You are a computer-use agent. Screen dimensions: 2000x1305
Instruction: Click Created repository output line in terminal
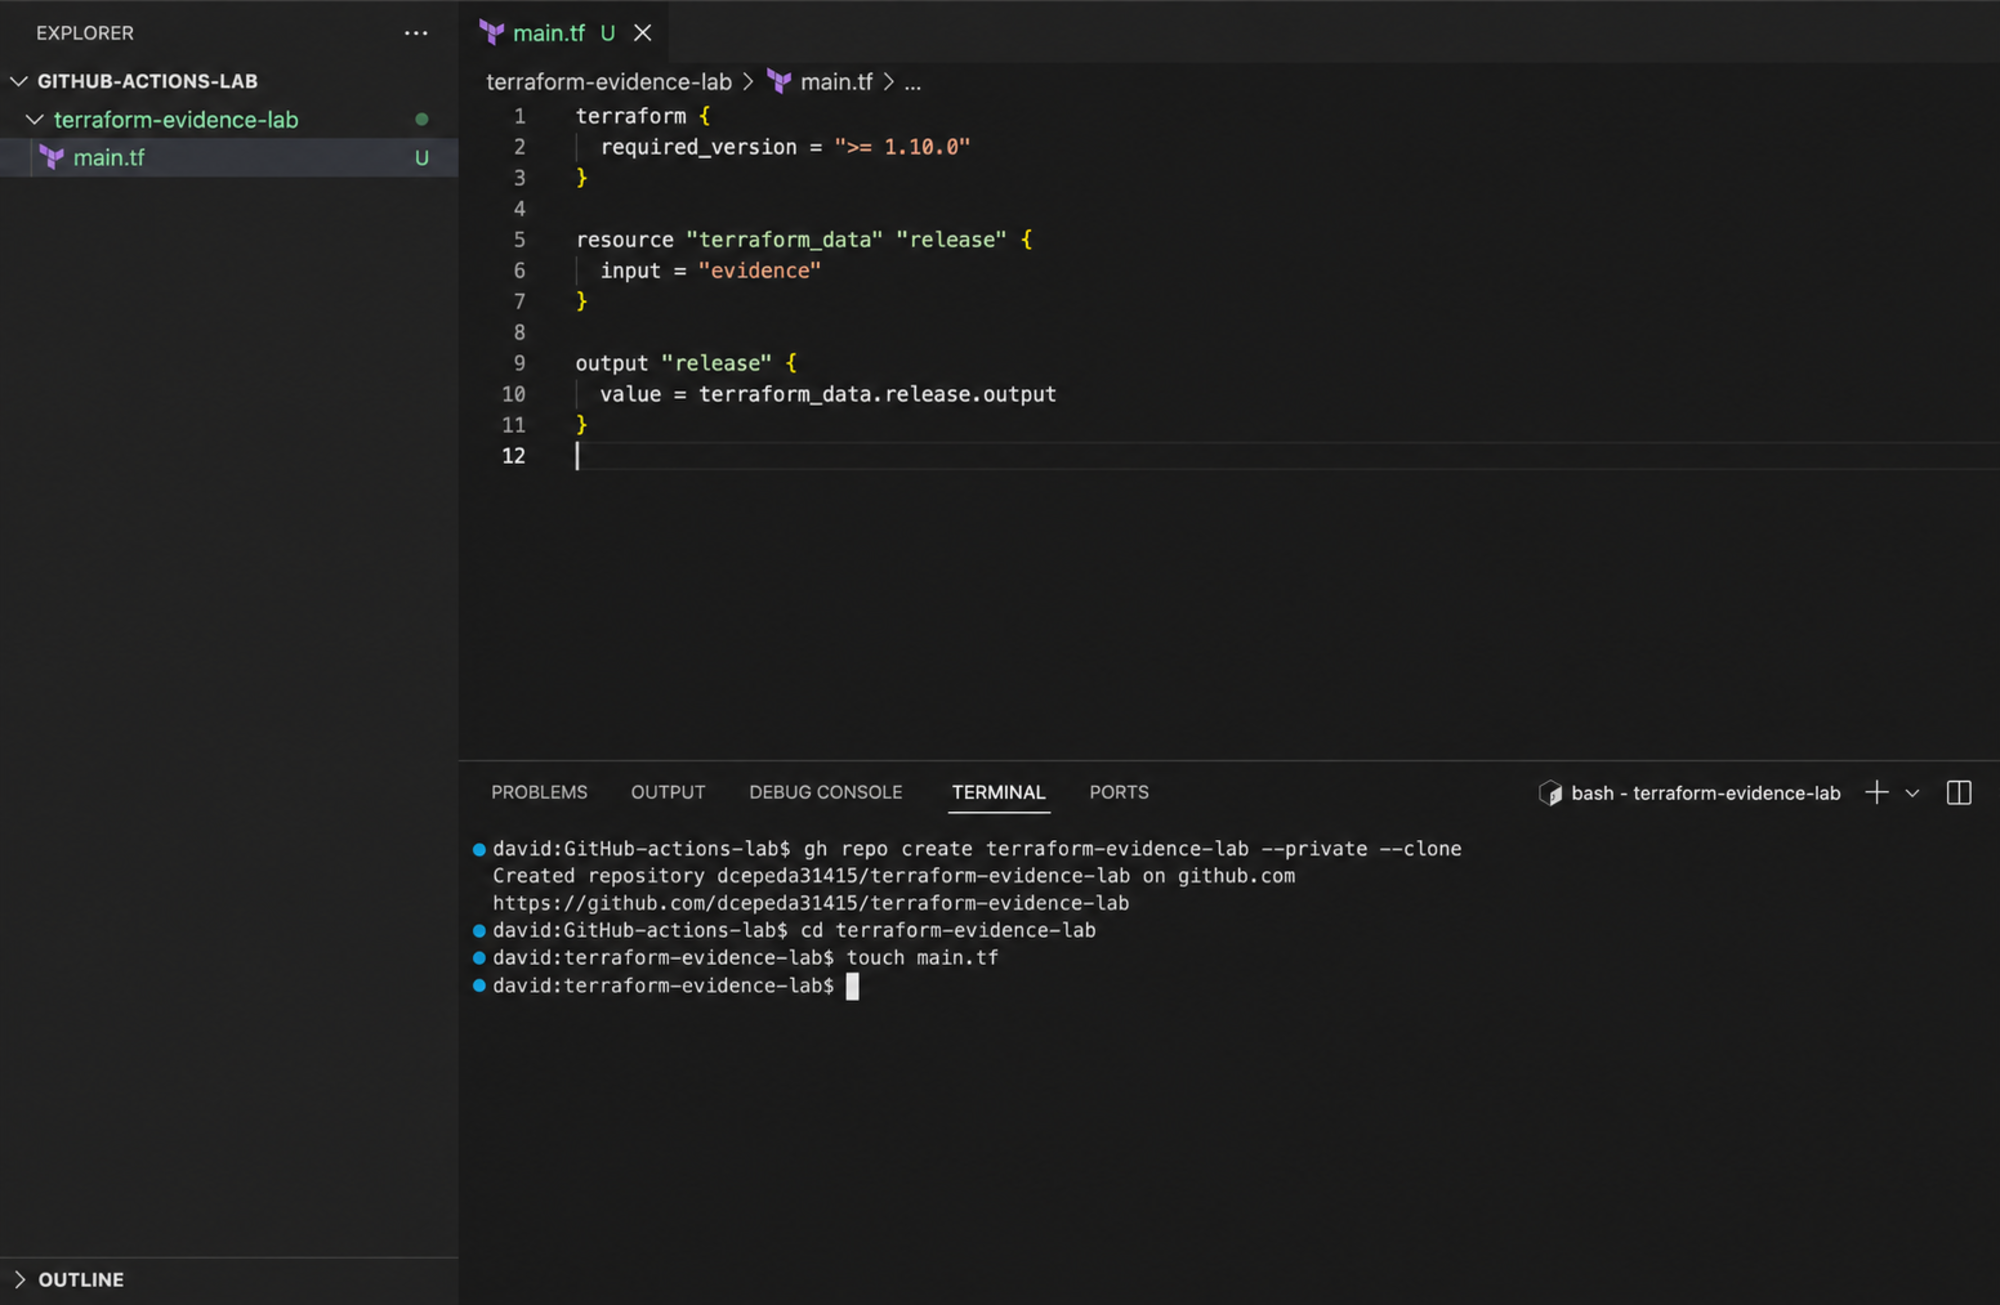893,876
